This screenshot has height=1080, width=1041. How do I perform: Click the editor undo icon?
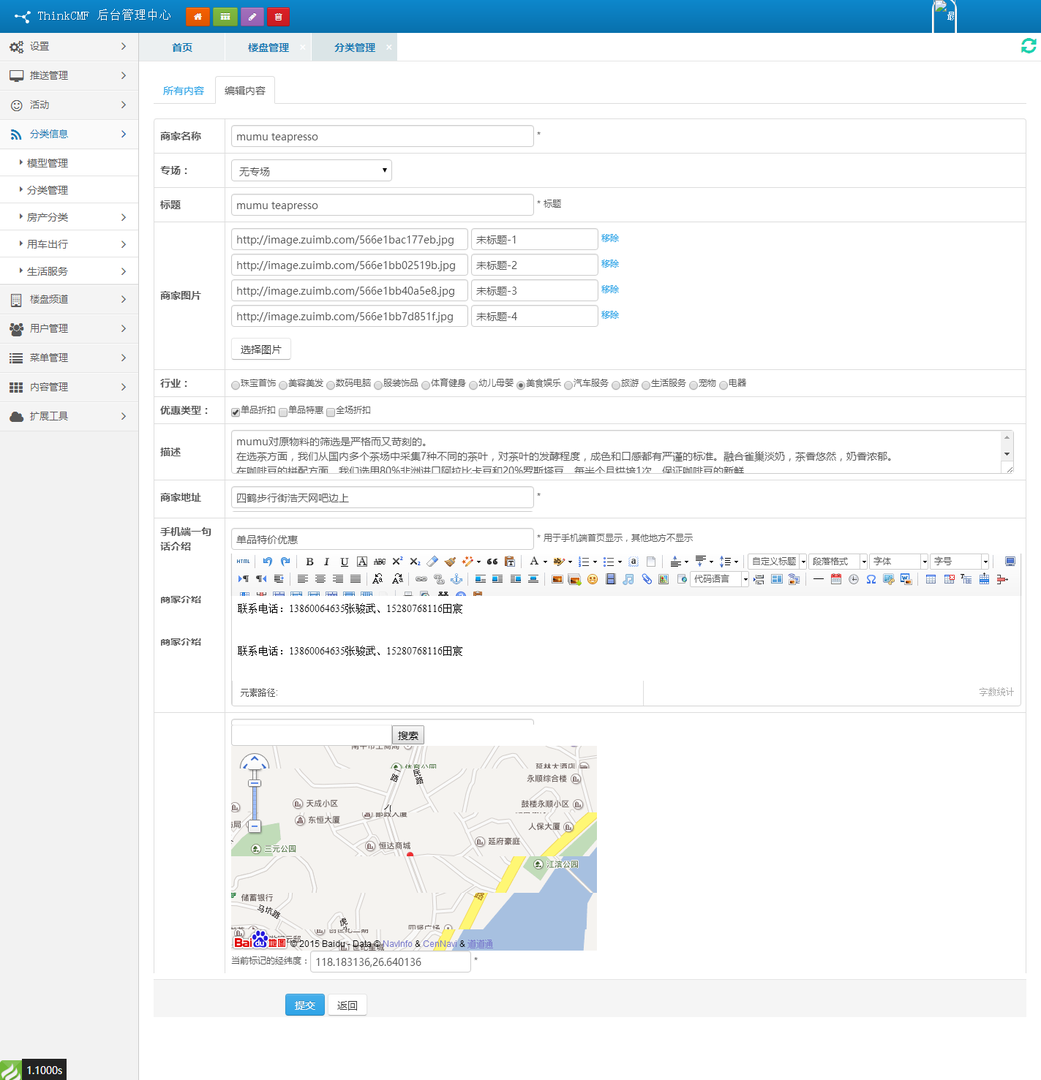pyautogui.click(x=267, y=561)
